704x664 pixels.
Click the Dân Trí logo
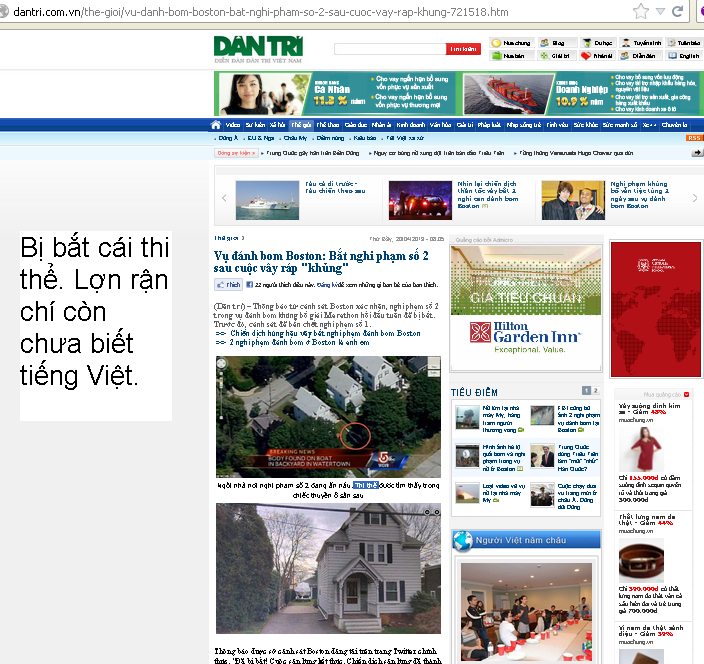pyautogui.click(x=258, y=49)
